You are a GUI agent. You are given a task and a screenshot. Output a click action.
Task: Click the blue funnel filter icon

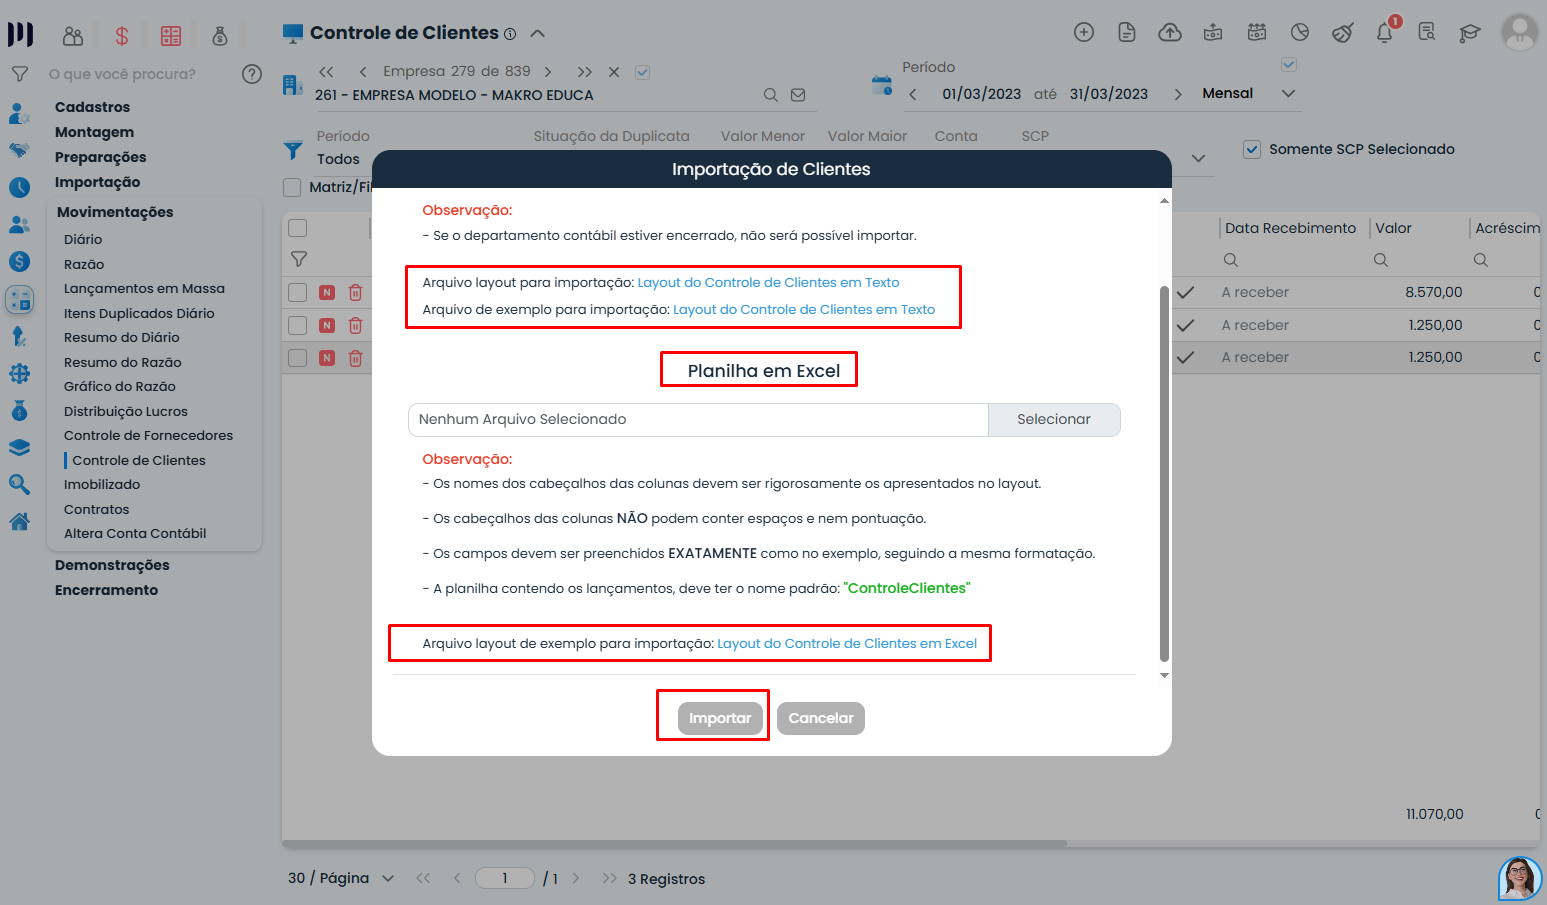point(293,150)
